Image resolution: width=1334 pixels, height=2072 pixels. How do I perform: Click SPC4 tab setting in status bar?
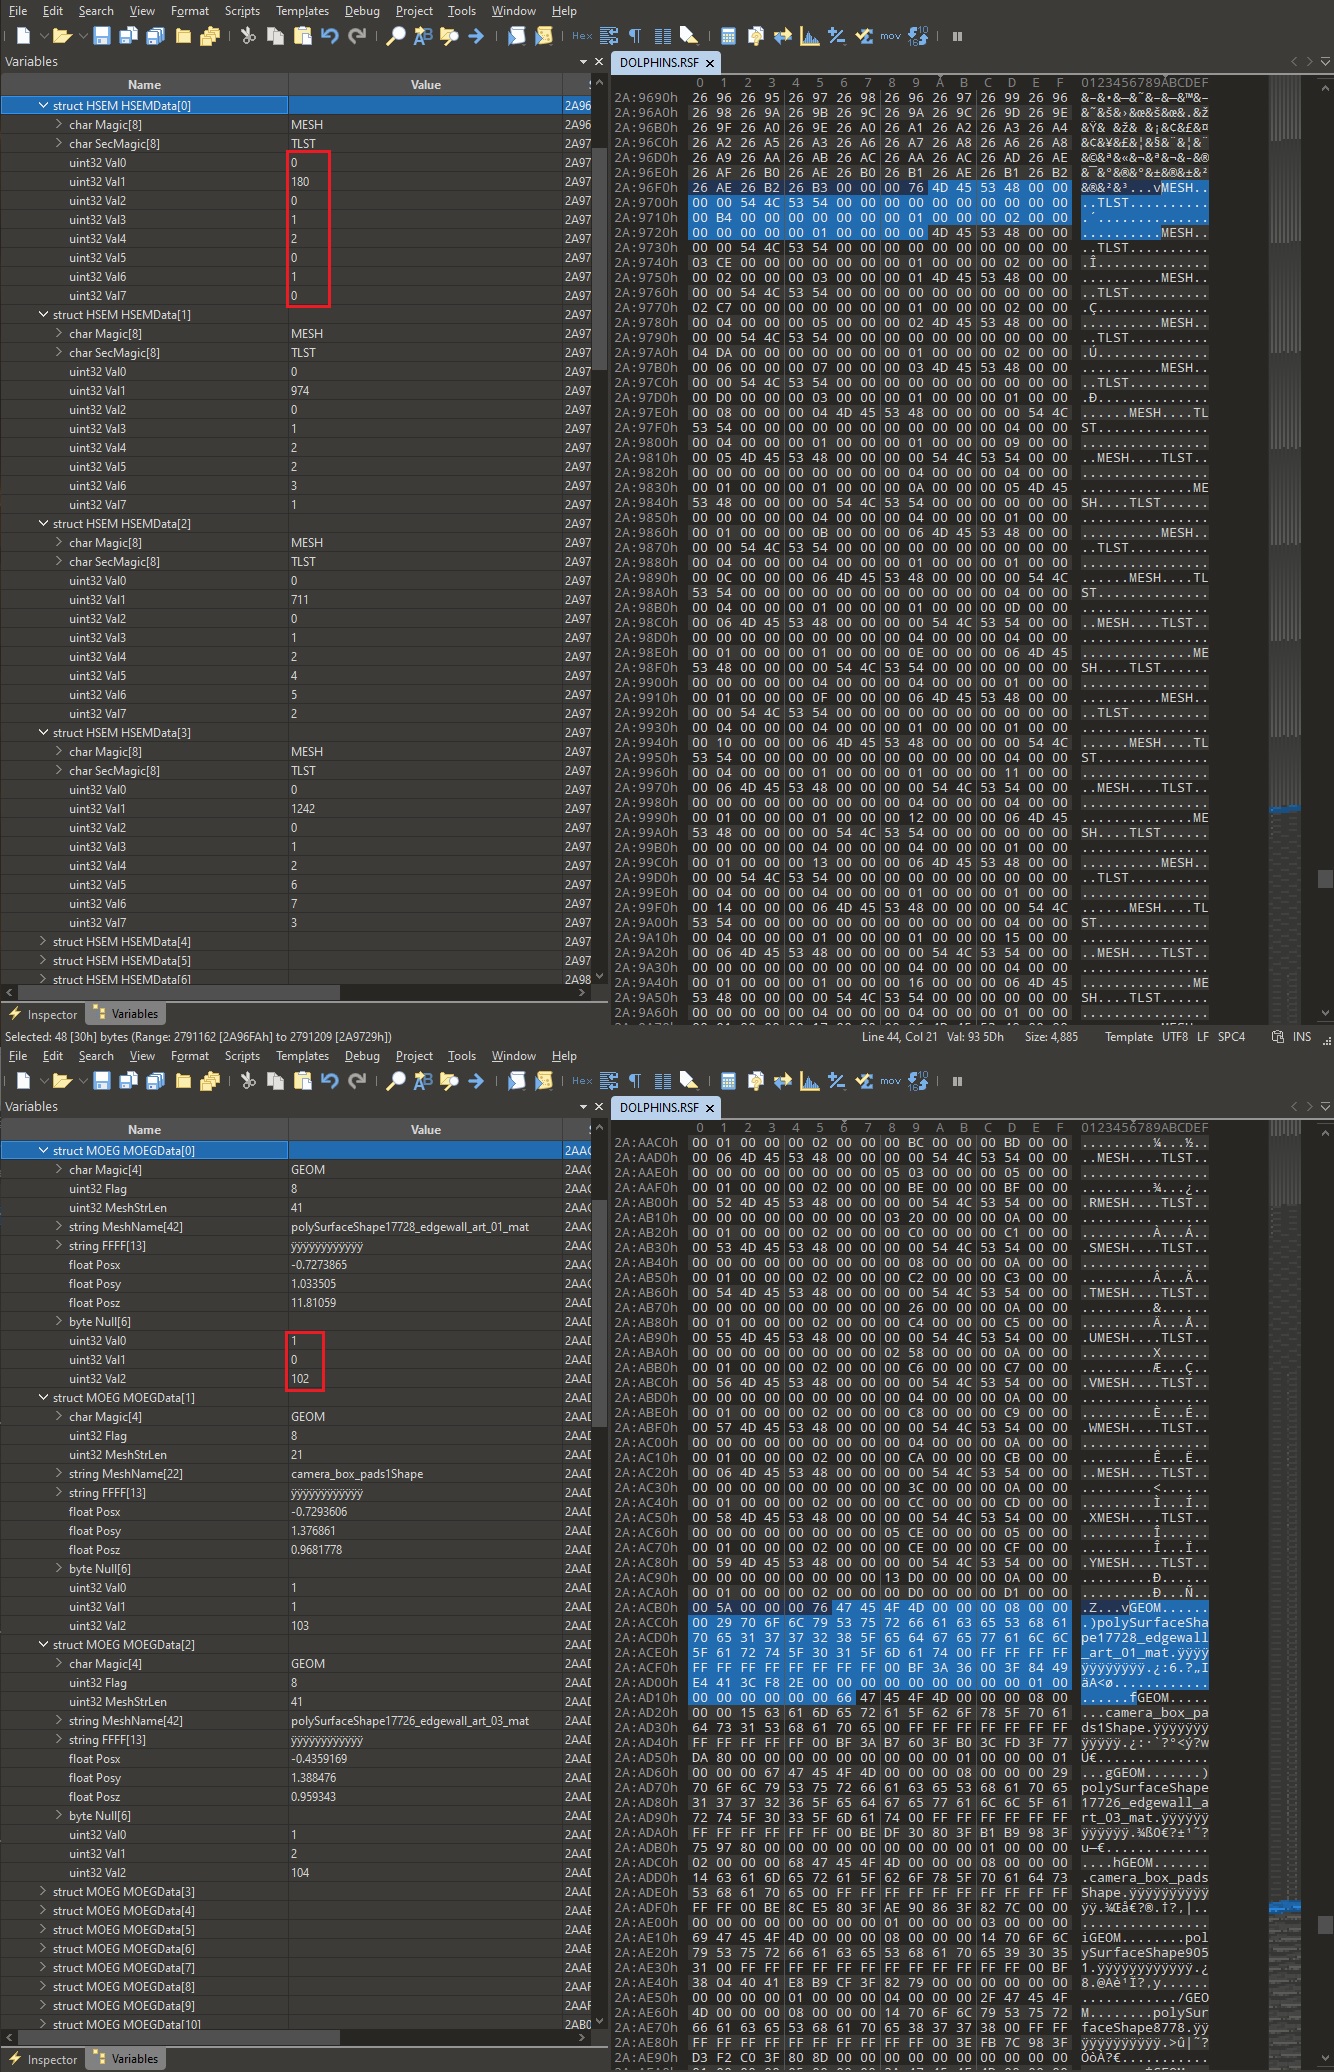[x=1231, y=1037]
